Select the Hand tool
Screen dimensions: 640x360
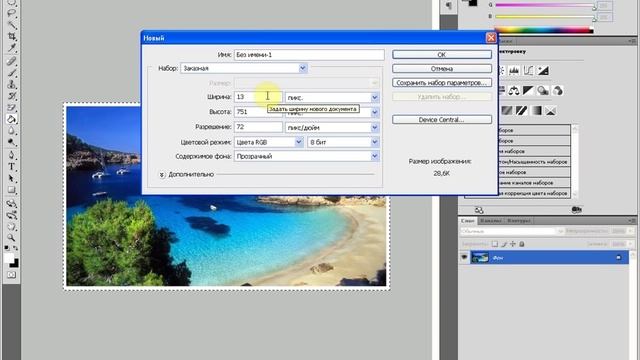click(11, 226)
